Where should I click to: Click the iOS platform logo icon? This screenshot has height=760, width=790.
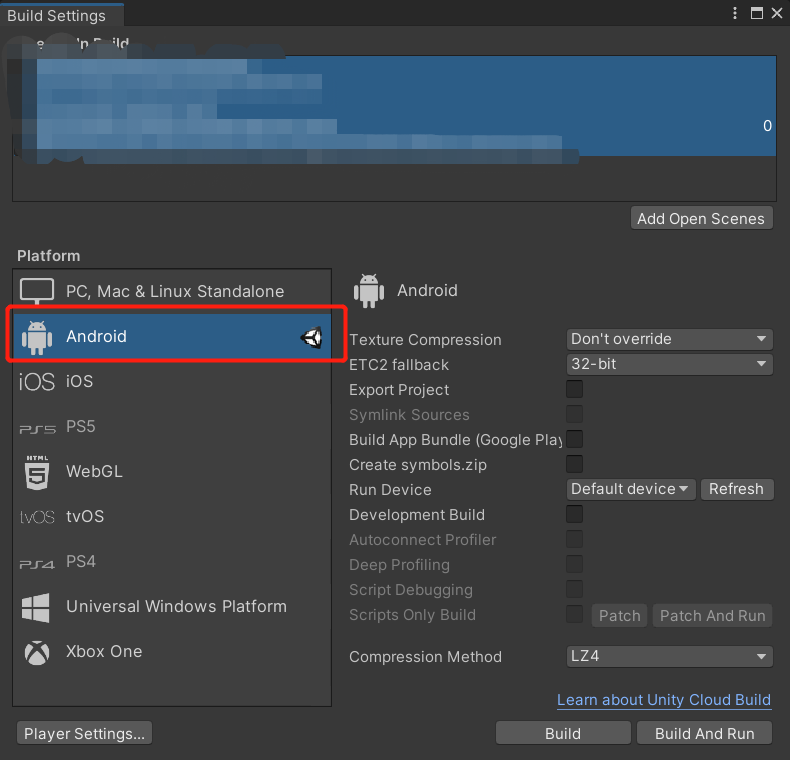pyautogui.click(x=37, y=382)
